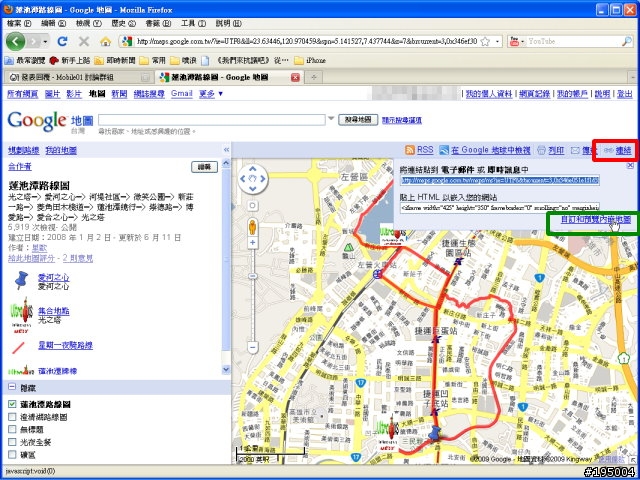Zoom out with the minus button
Viewport: 640px width, 480px height.
tap(253, 348)
